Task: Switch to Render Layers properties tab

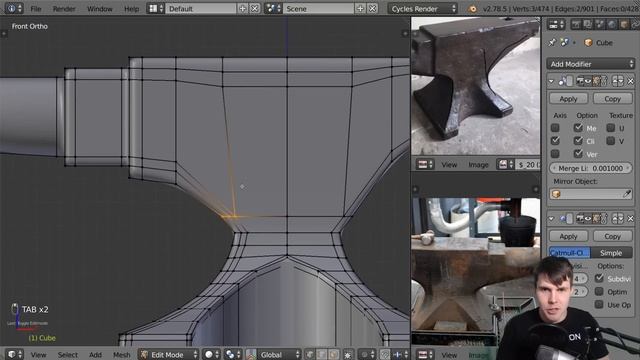Action: tap(587, 24)
